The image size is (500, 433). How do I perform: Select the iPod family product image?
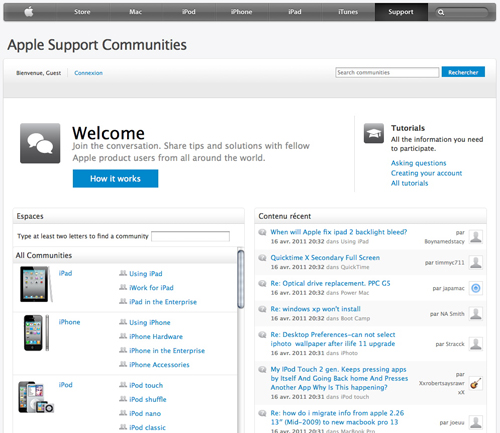[x=36, y=397]
